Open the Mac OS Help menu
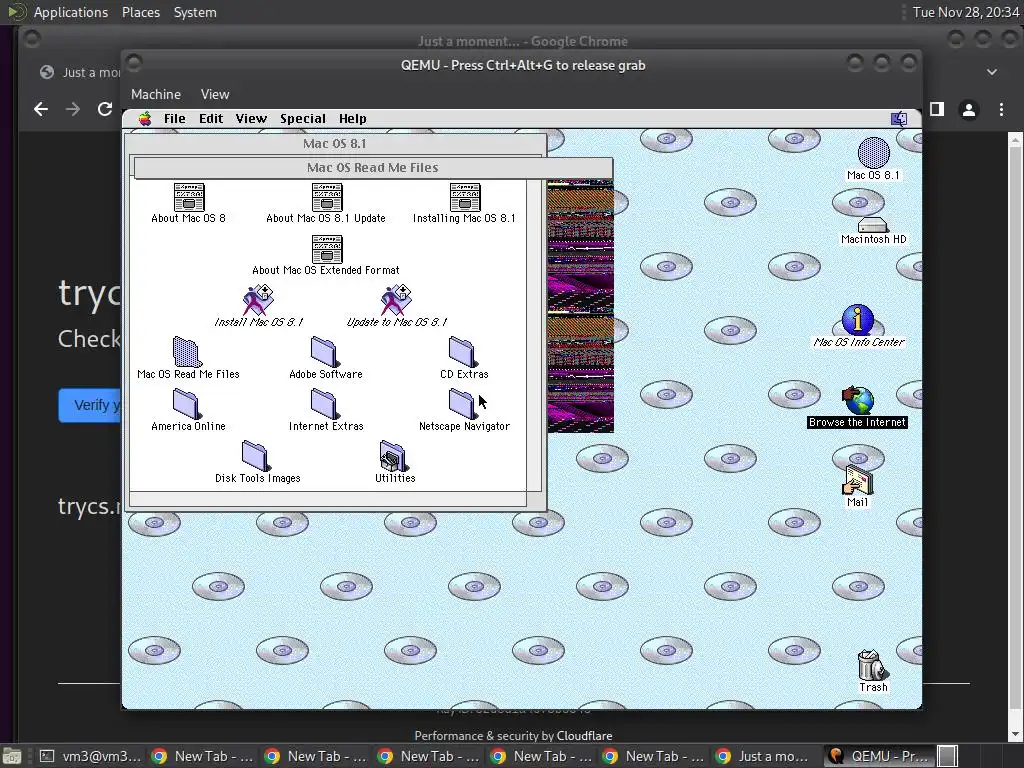Viewport: 1024px width, 768px height. (x=353, y=119)
